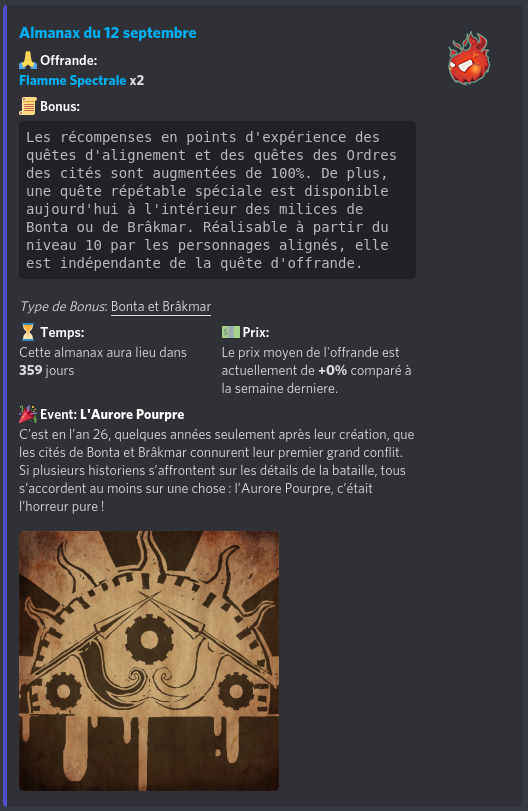The image size is (528, 811).
Task: Click the Temps field heading
Action: click(62, 332)
